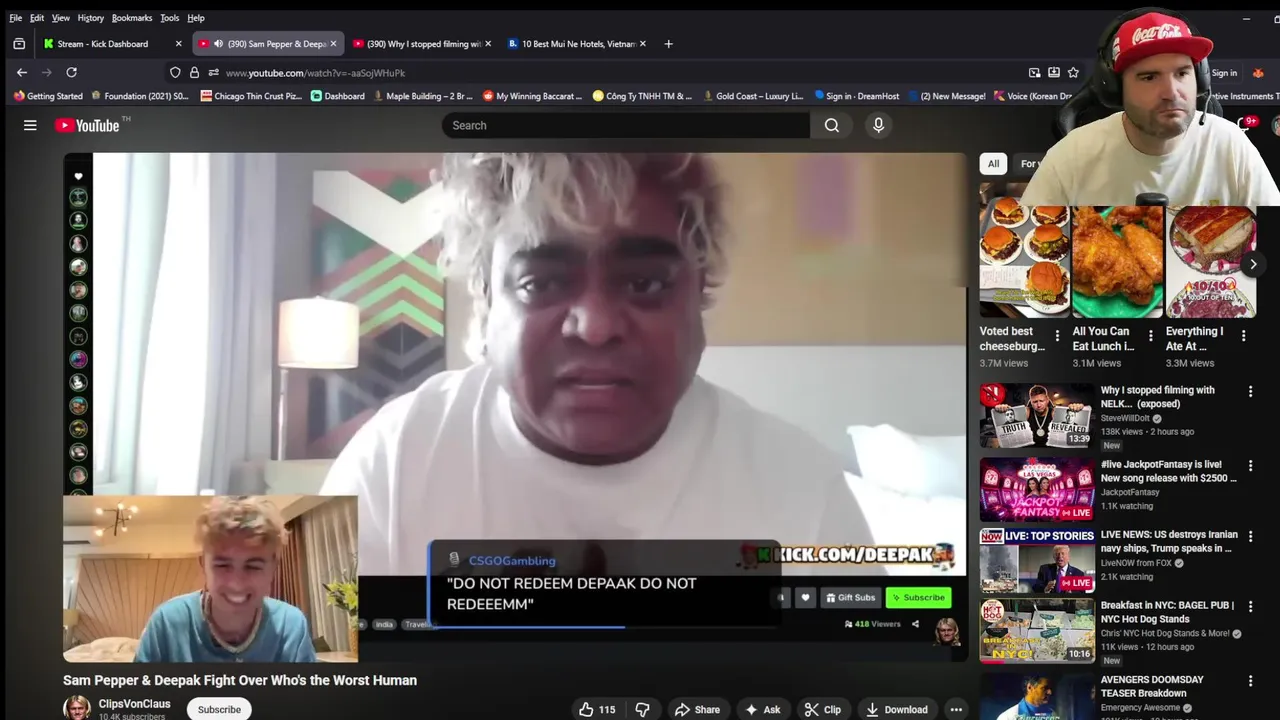Open the Firefox tab overview icon
Image resolution: width=1280 pixels, height=720 pixels.
click(19, 44)
